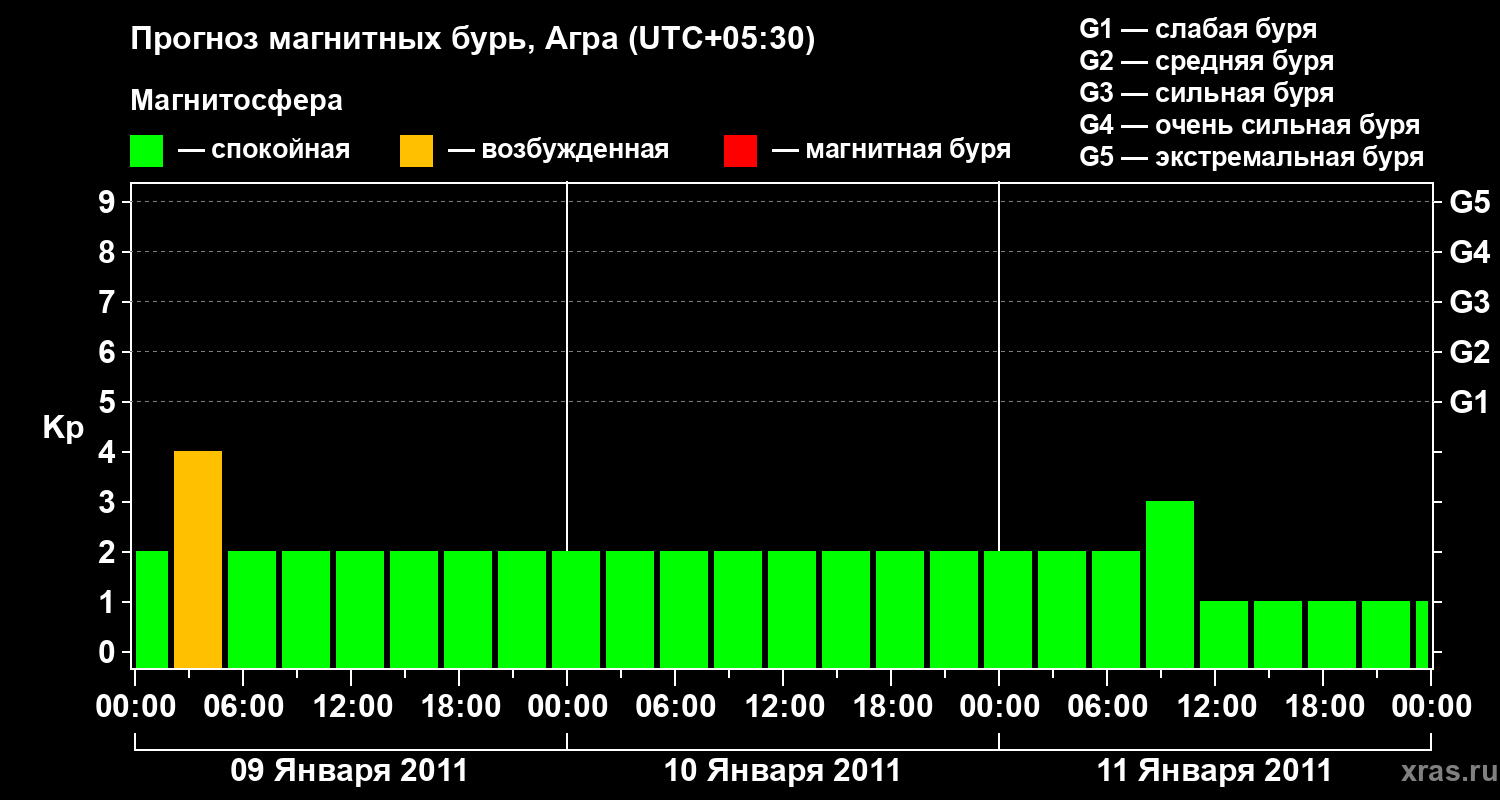Select the orange Kp 4 bar on 09 January
1500x800 pixels.
(x=198, y=559)
